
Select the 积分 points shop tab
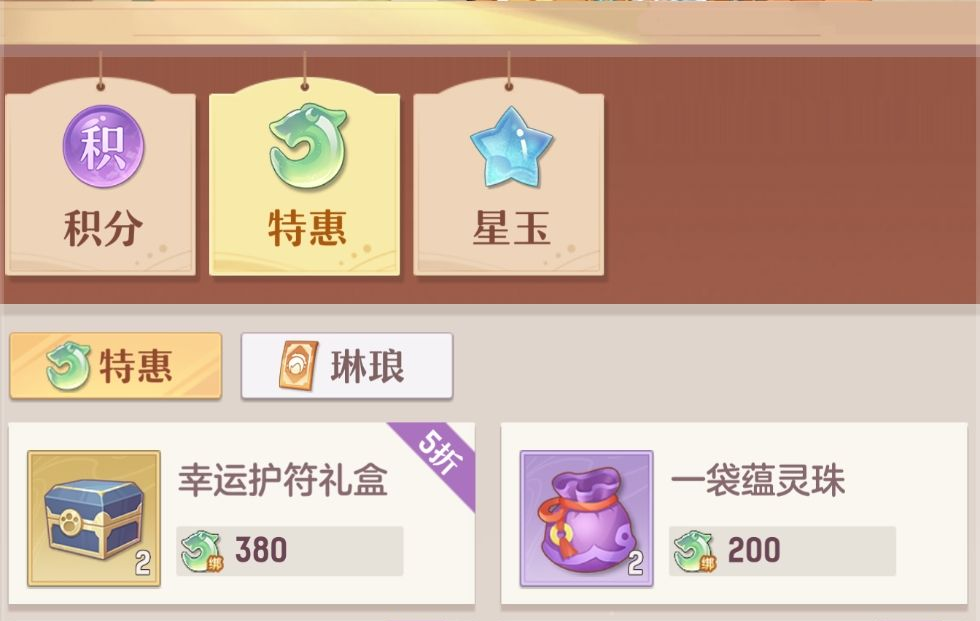(101, 178)
